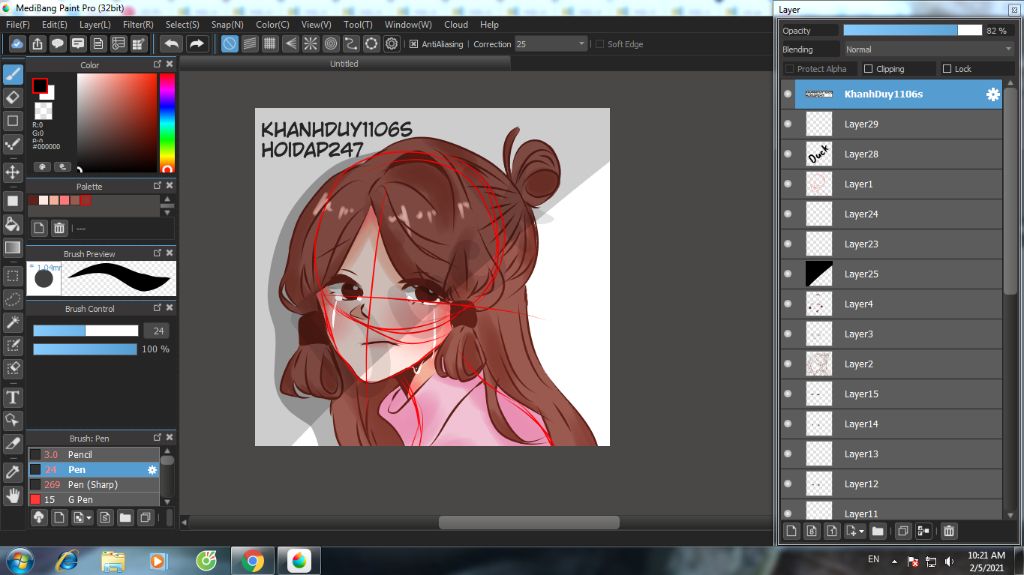The height and width of the screenshot is (575, 1024).
Task: Open the Correction value dropdown
Action: point(581,44)
